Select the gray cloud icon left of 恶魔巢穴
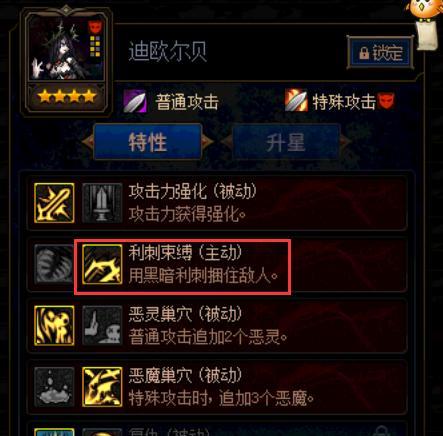This screenshot has height=436, width=443. (x=54, y=387)
